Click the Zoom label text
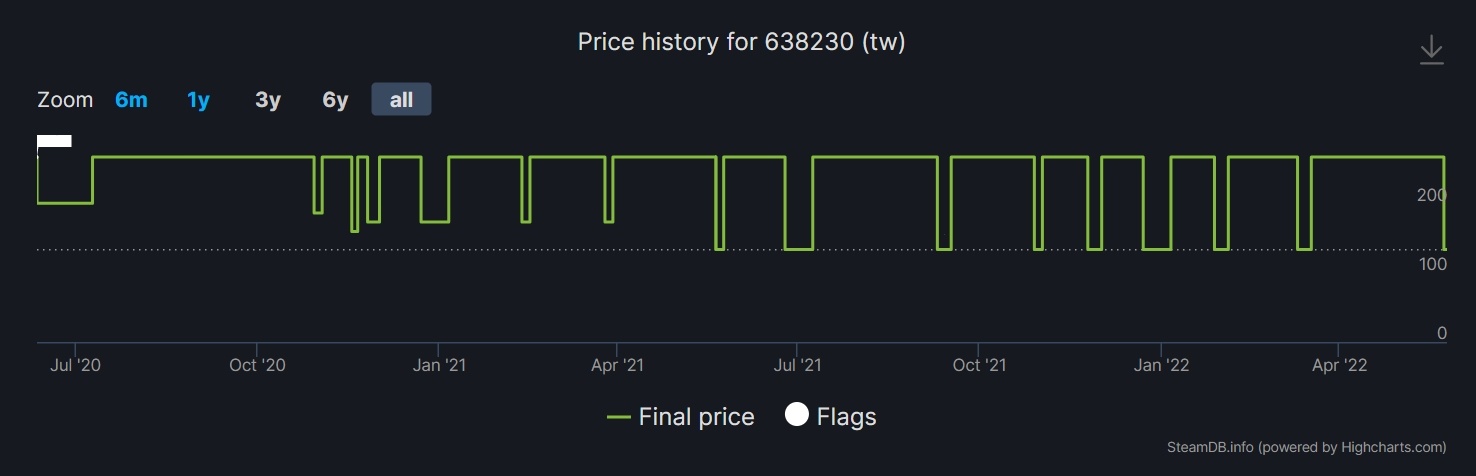 [65, 100]
